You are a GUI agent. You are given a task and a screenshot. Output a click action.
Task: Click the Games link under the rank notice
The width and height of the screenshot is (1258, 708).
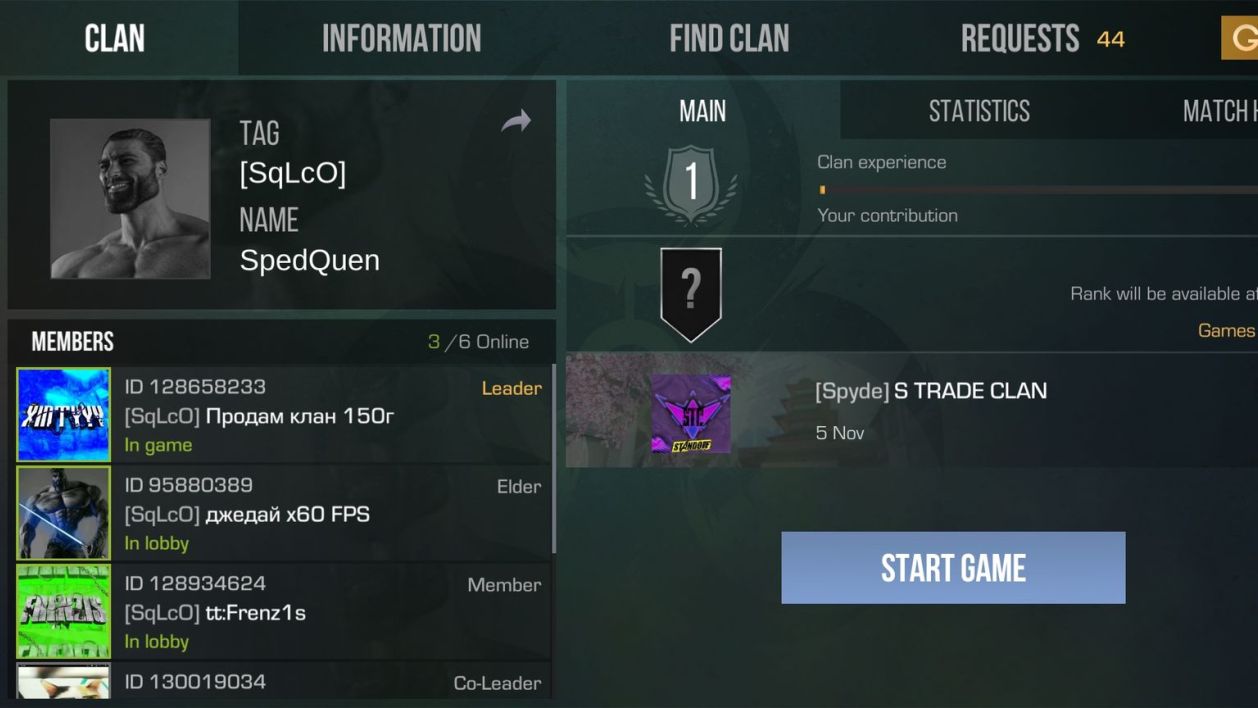pos(1226,331)
